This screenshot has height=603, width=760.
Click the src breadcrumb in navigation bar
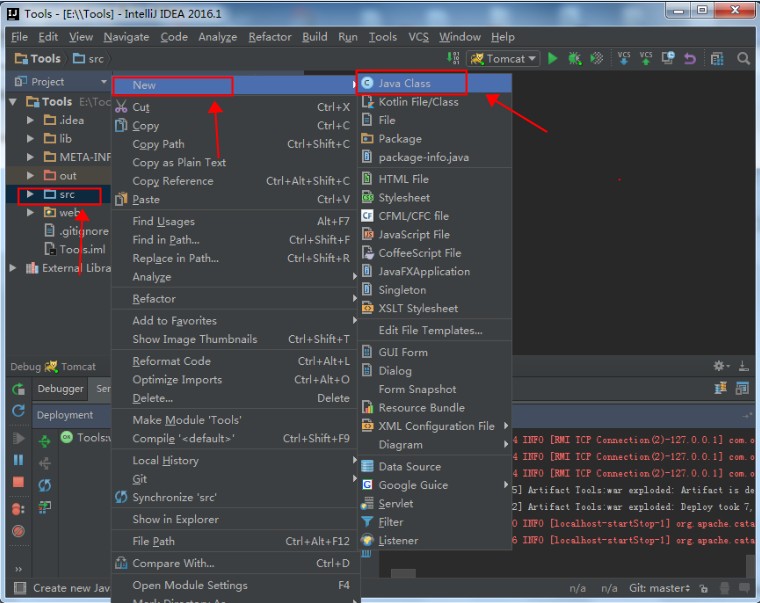point(88,59)
